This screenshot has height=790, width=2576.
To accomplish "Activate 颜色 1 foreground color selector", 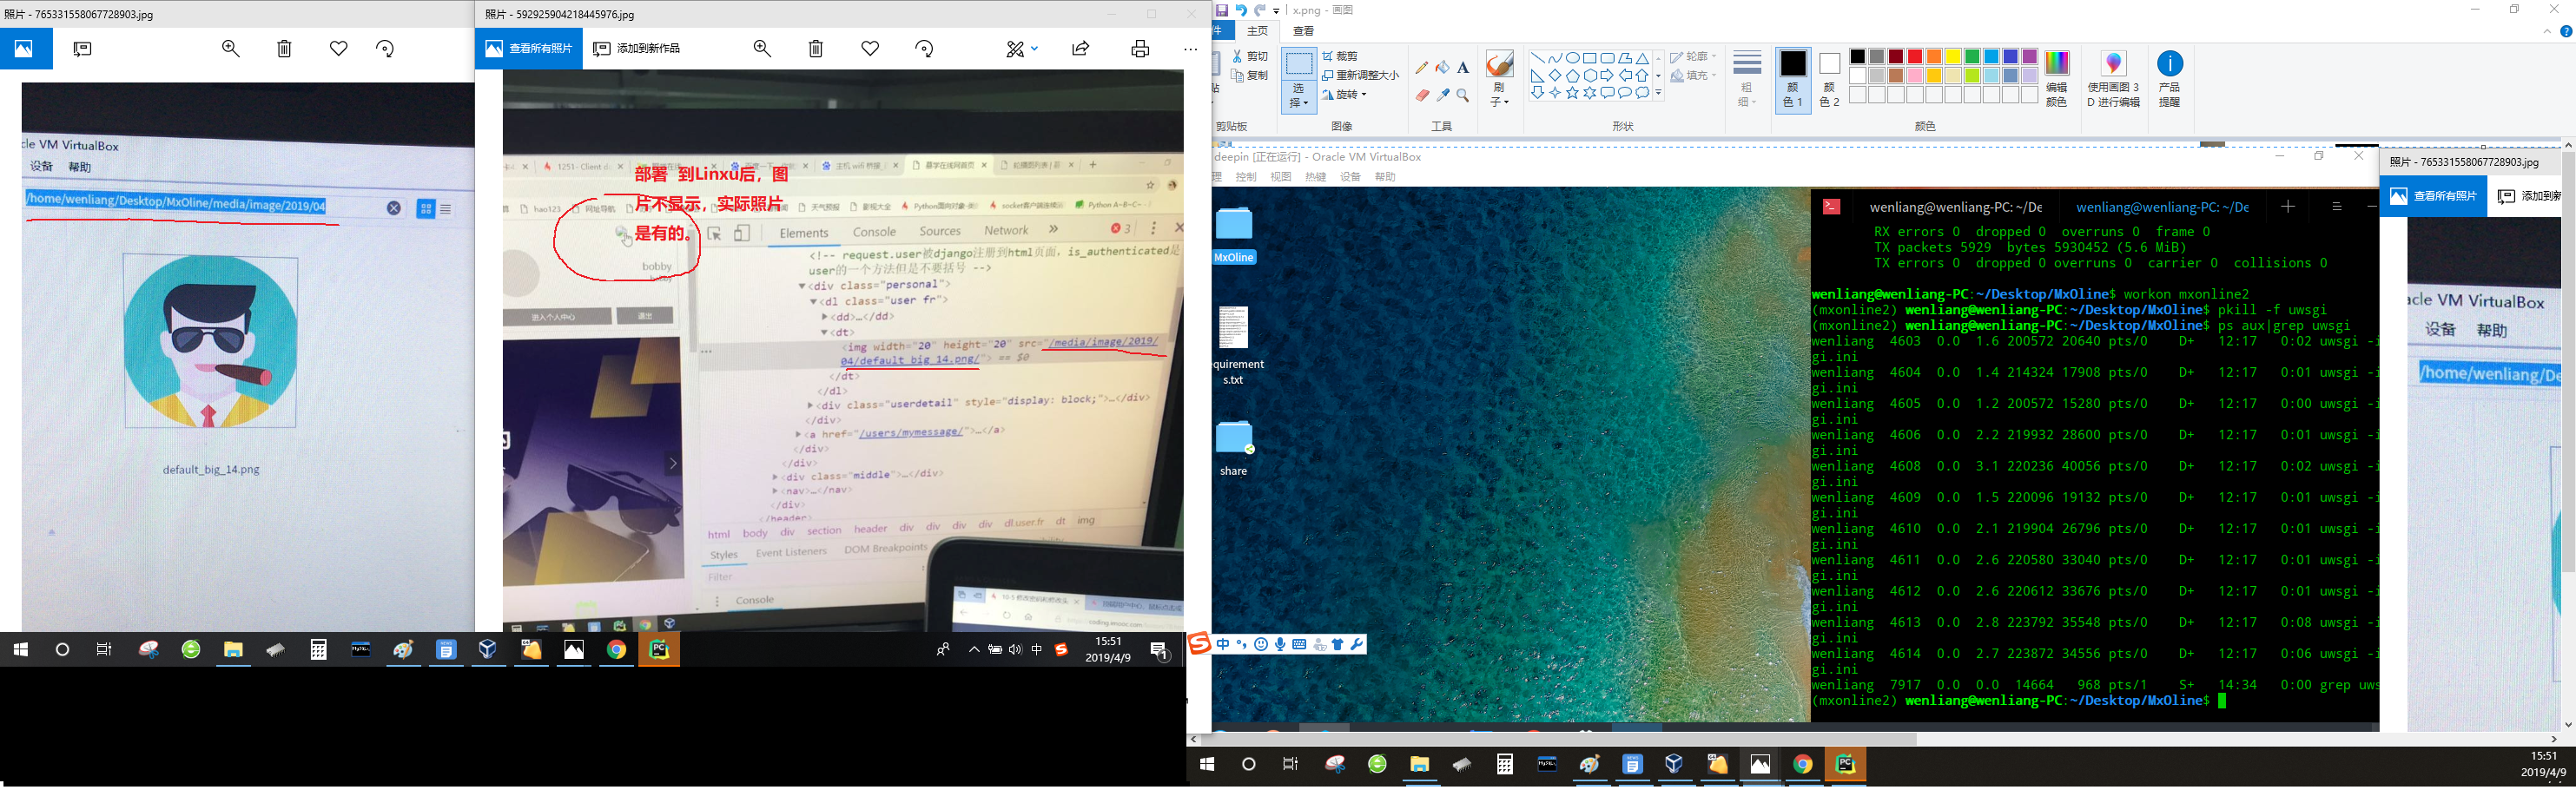I will [x=1793, y=79].
